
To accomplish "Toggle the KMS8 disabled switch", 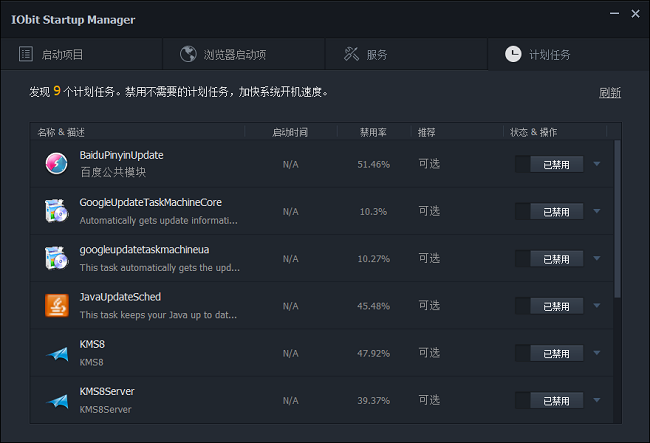I will [x=549, y=353].
